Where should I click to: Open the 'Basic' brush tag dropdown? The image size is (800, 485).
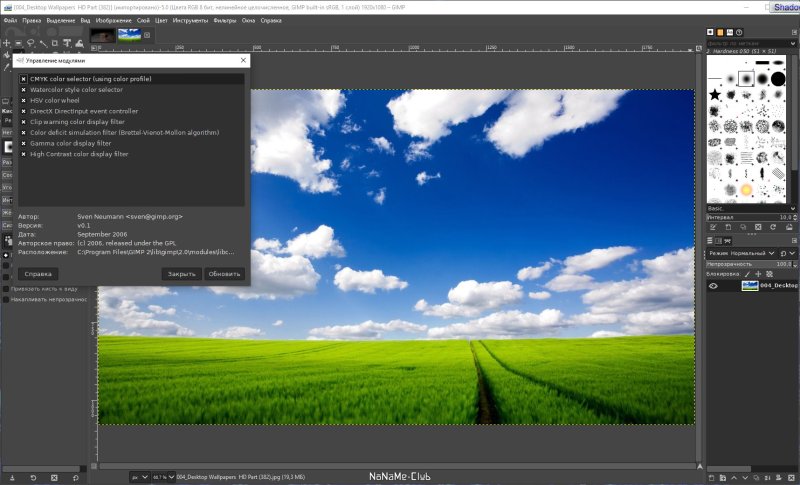[x=792, y=209]
